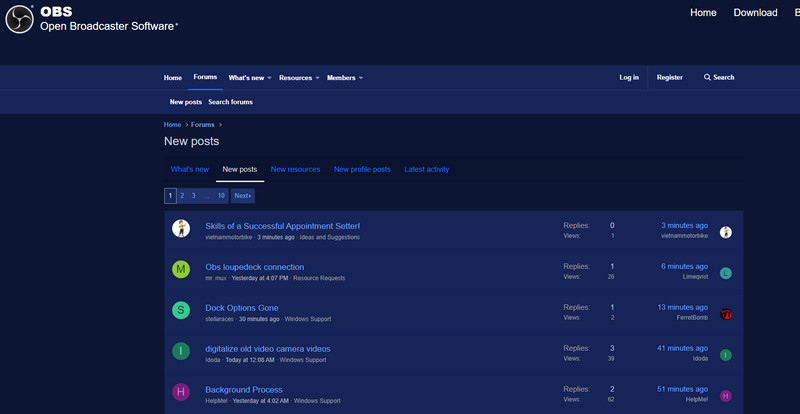
Task: Click HelpMe!'s small last-poster avatar
Action: [726, 396]
